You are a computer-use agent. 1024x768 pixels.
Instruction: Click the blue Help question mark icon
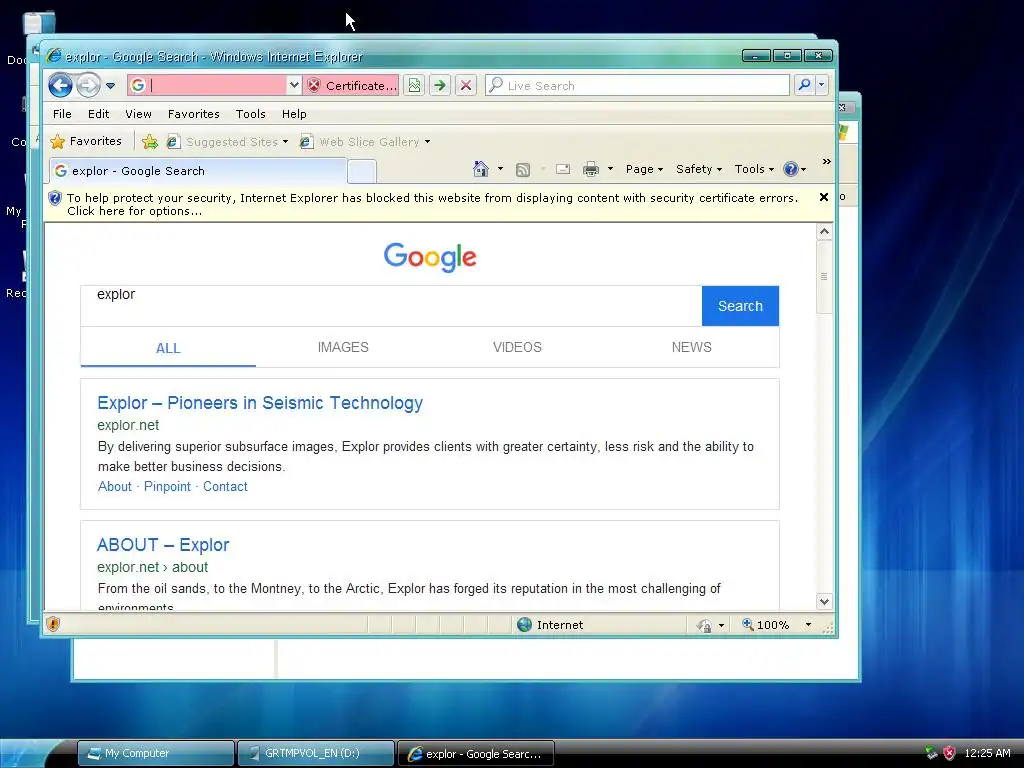790,169
